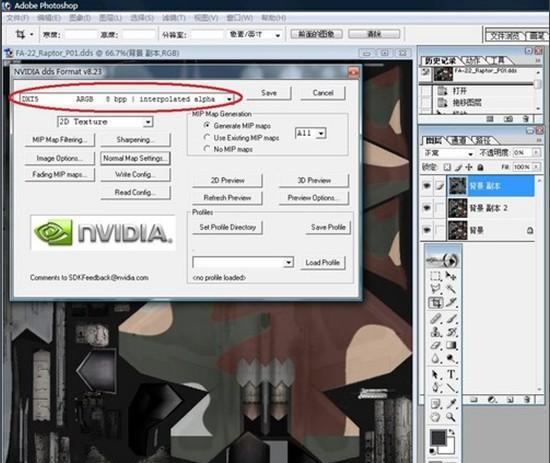Click Save in NVIDIA dds dialog
This screenshot has height=463, width=550.
pos(269,93)
